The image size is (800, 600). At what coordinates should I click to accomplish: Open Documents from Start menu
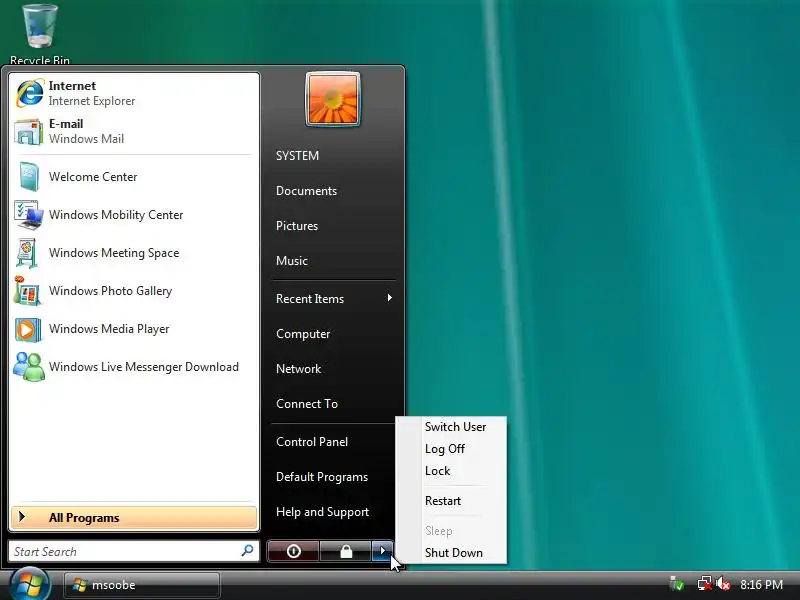(x=307, y=191)
